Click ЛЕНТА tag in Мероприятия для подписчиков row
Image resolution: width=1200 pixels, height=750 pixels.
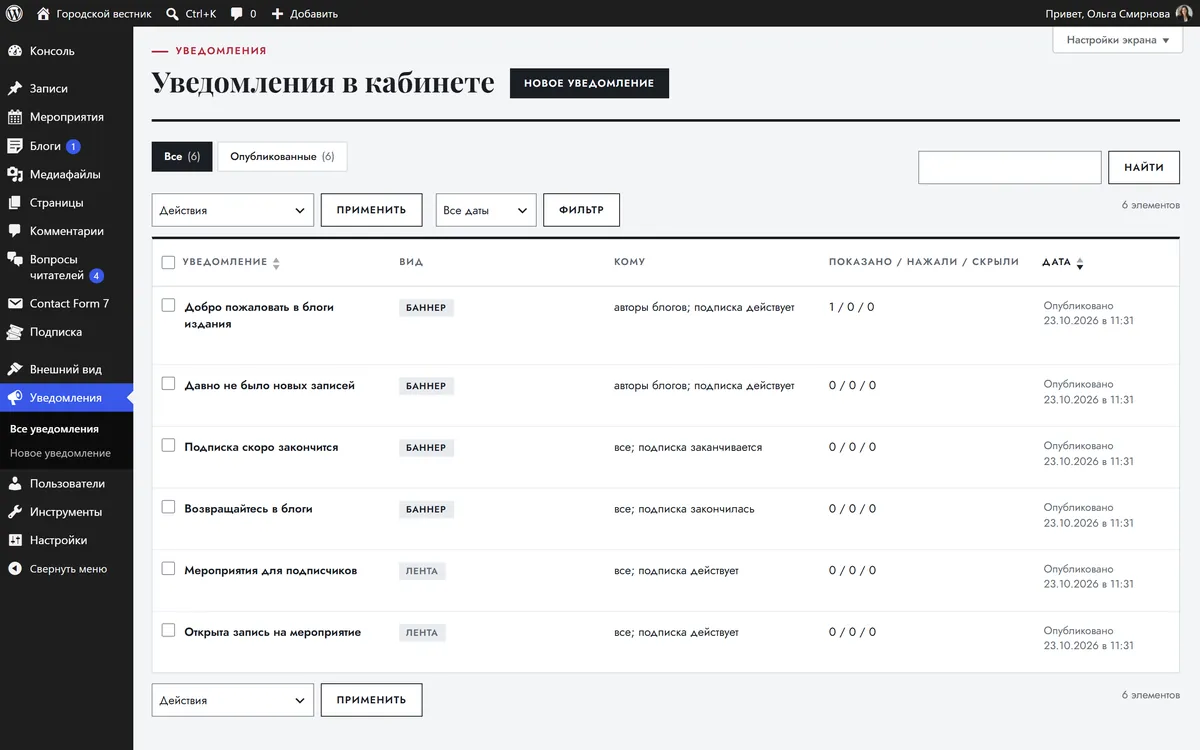(x=422, y=571)
